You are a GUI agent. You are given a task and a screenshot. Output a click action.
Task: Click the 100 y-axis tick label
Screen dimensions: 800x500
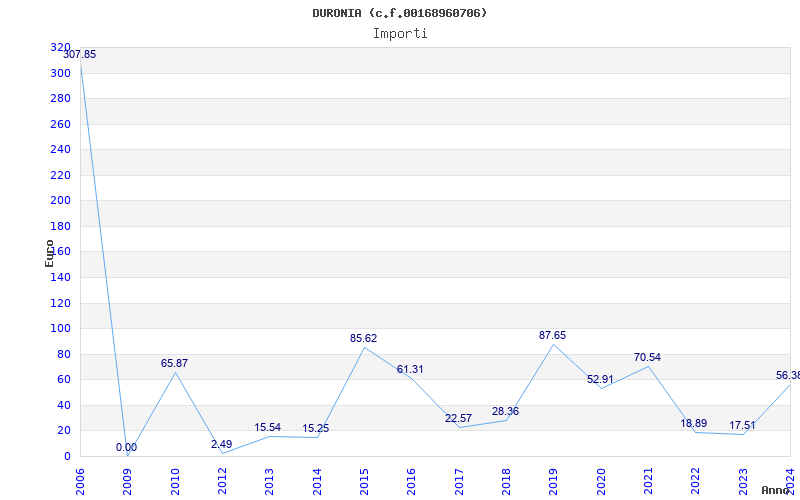60,329
